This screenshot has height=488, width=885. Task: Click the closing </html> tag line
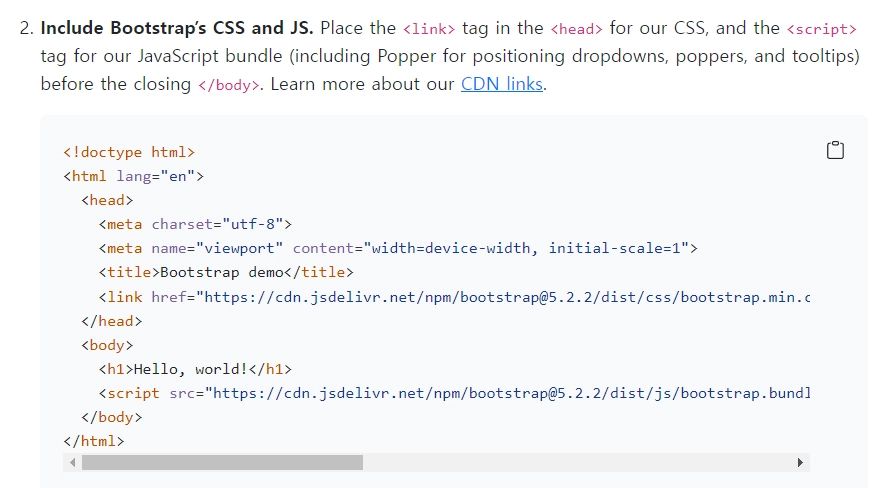click(x=94, y=441)
